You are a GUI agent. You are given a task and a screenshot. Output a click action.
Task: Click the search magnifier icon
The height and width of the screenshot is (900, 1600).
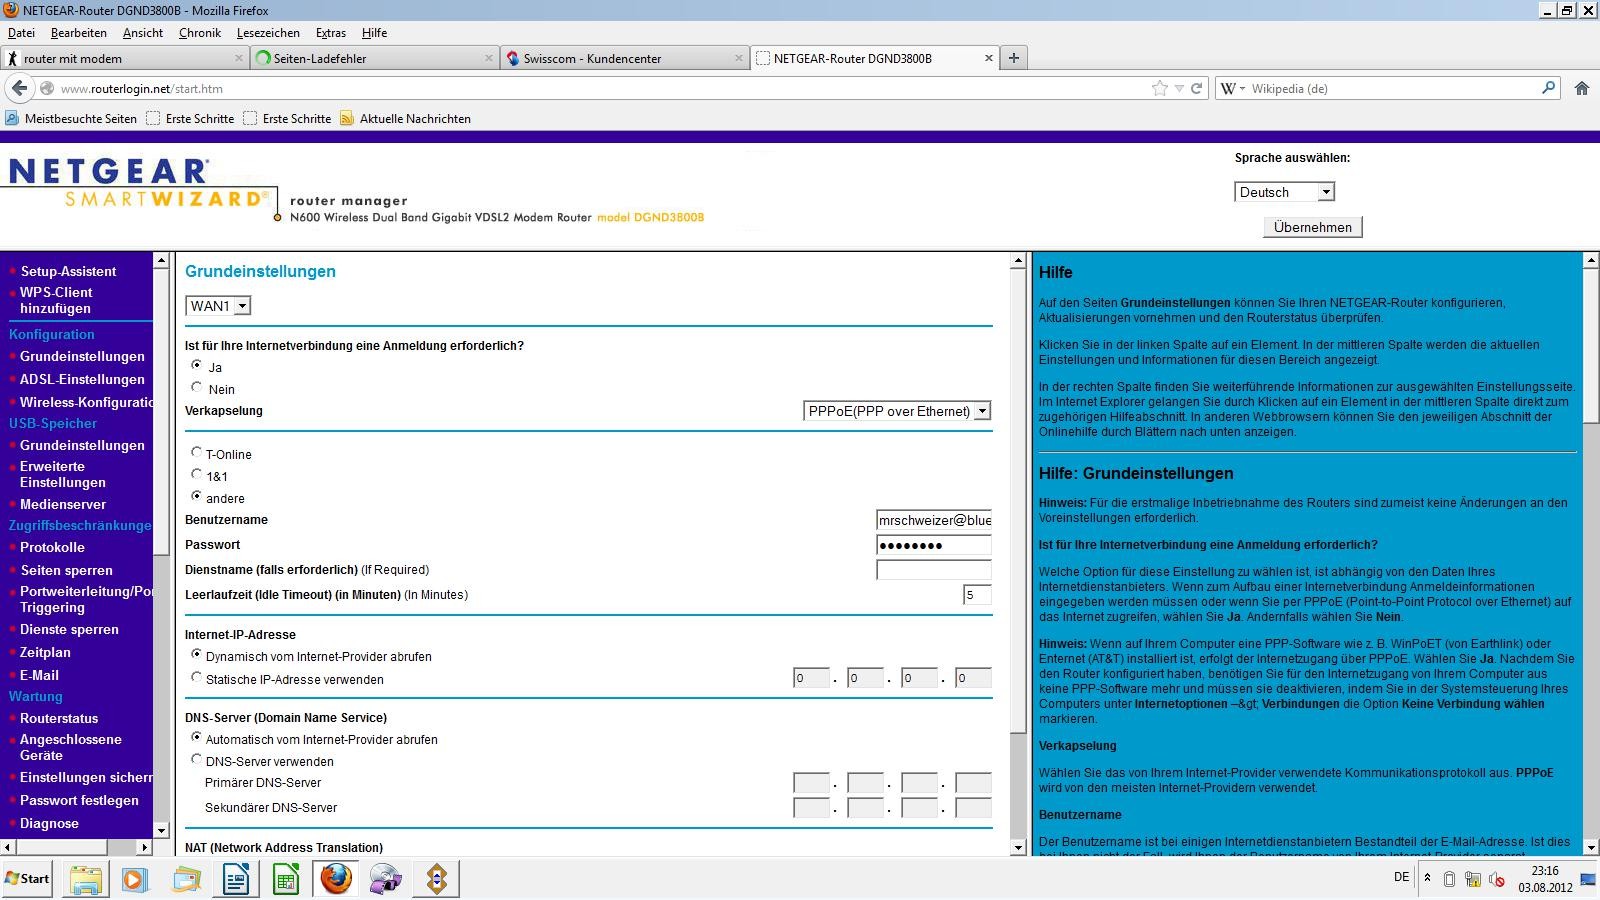coord(1548,88)
